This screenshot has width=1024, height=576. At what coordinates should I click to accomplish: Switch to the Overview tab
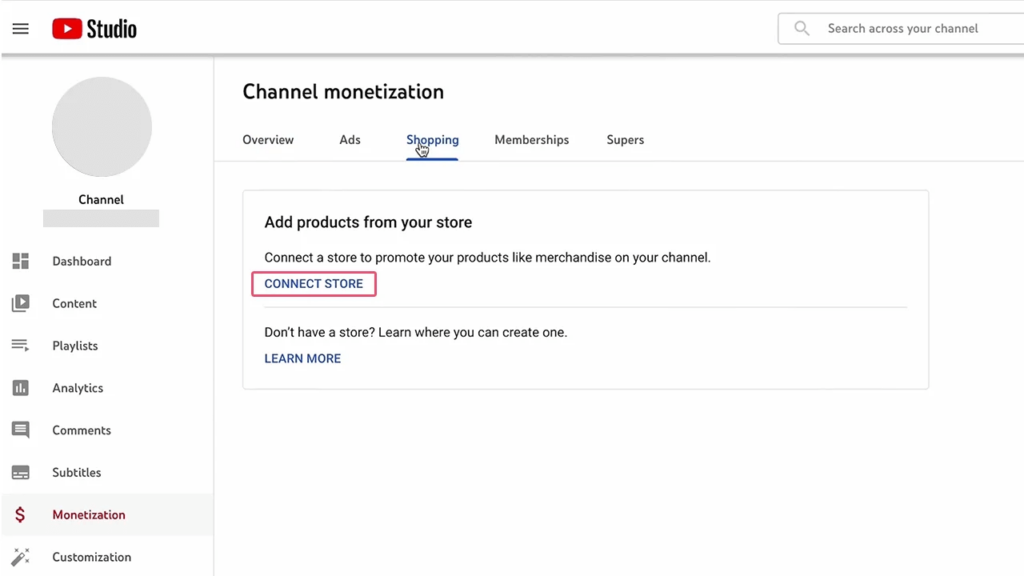click(x=267, y=140)
